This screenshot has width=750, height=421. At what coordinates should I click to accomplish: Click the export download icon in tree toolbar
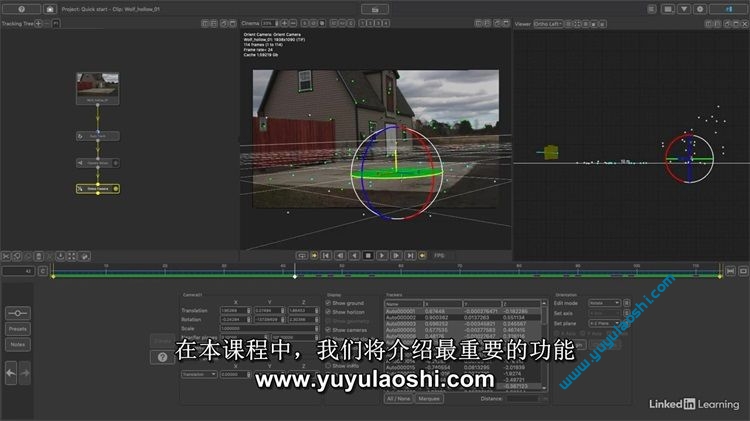(60, 256)
